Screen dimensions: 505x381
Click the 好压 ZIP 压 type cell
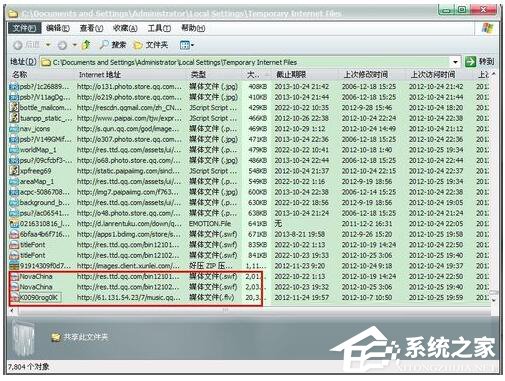click(x=211, y=266)
